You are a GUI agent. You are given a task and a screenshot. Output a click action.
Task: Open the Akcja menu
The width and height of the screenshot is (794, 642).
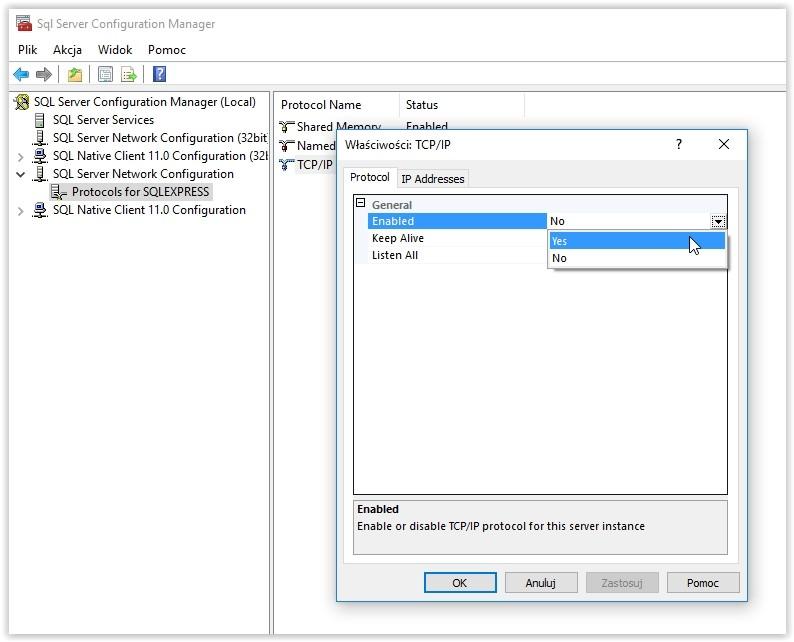[67, 50]
